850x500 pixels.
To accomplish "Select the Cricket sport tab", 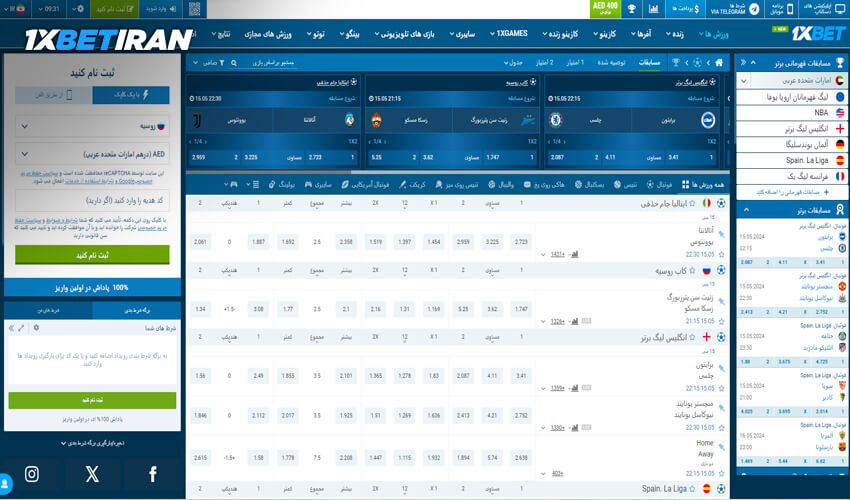I will pos(413,184).
